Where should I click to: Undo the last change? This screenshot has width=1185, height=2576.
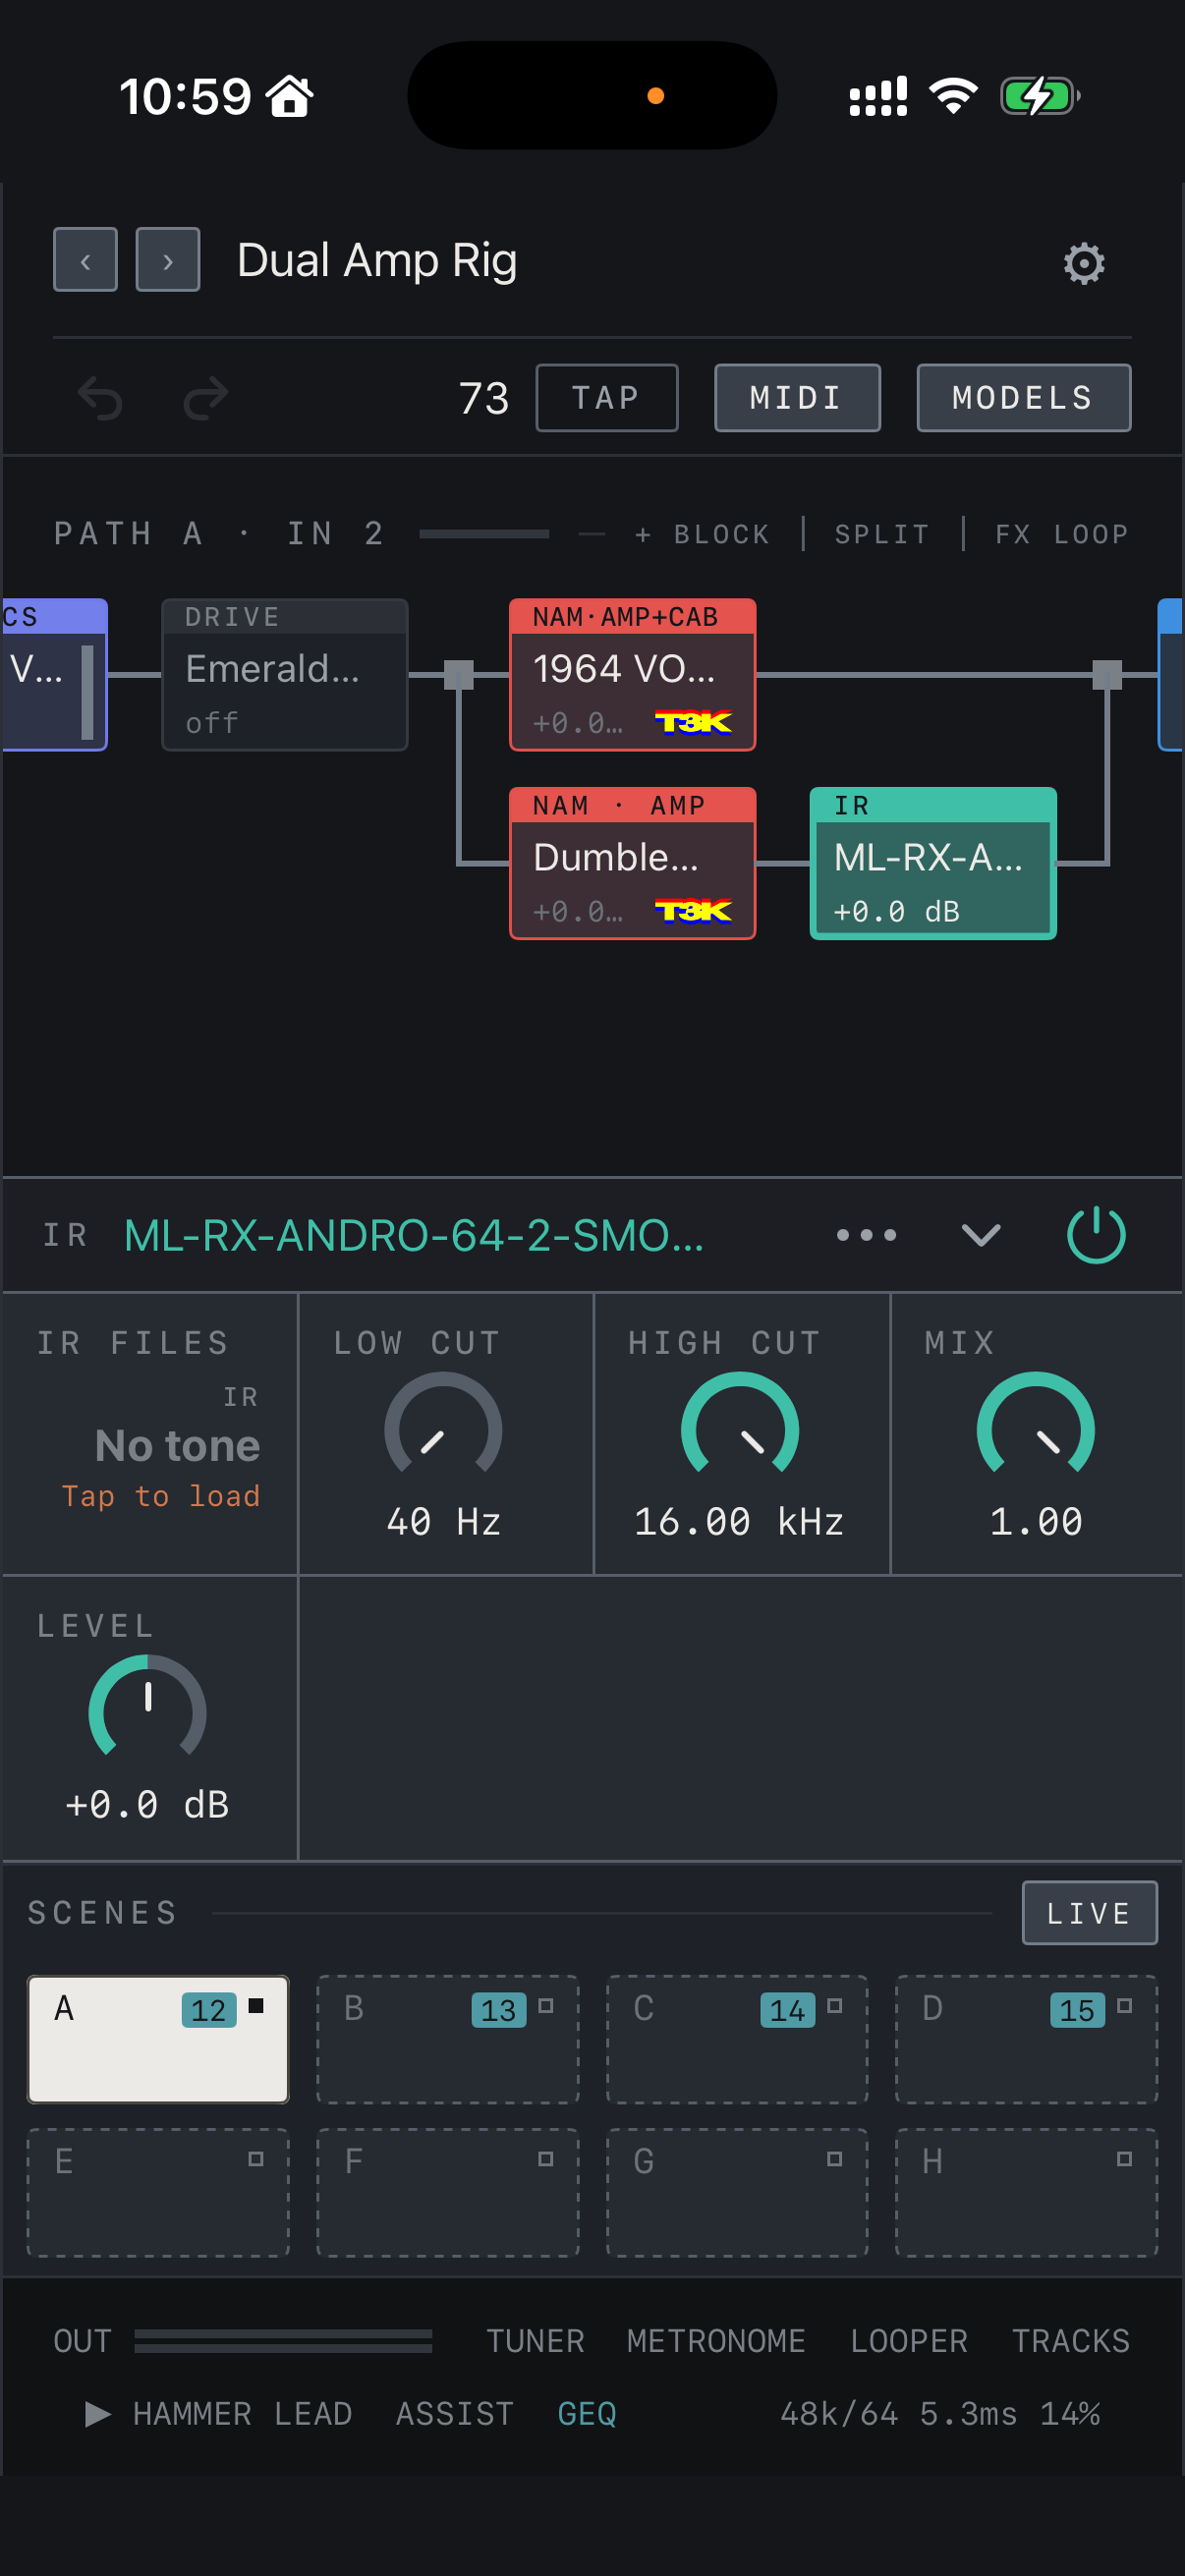point(100,398)
